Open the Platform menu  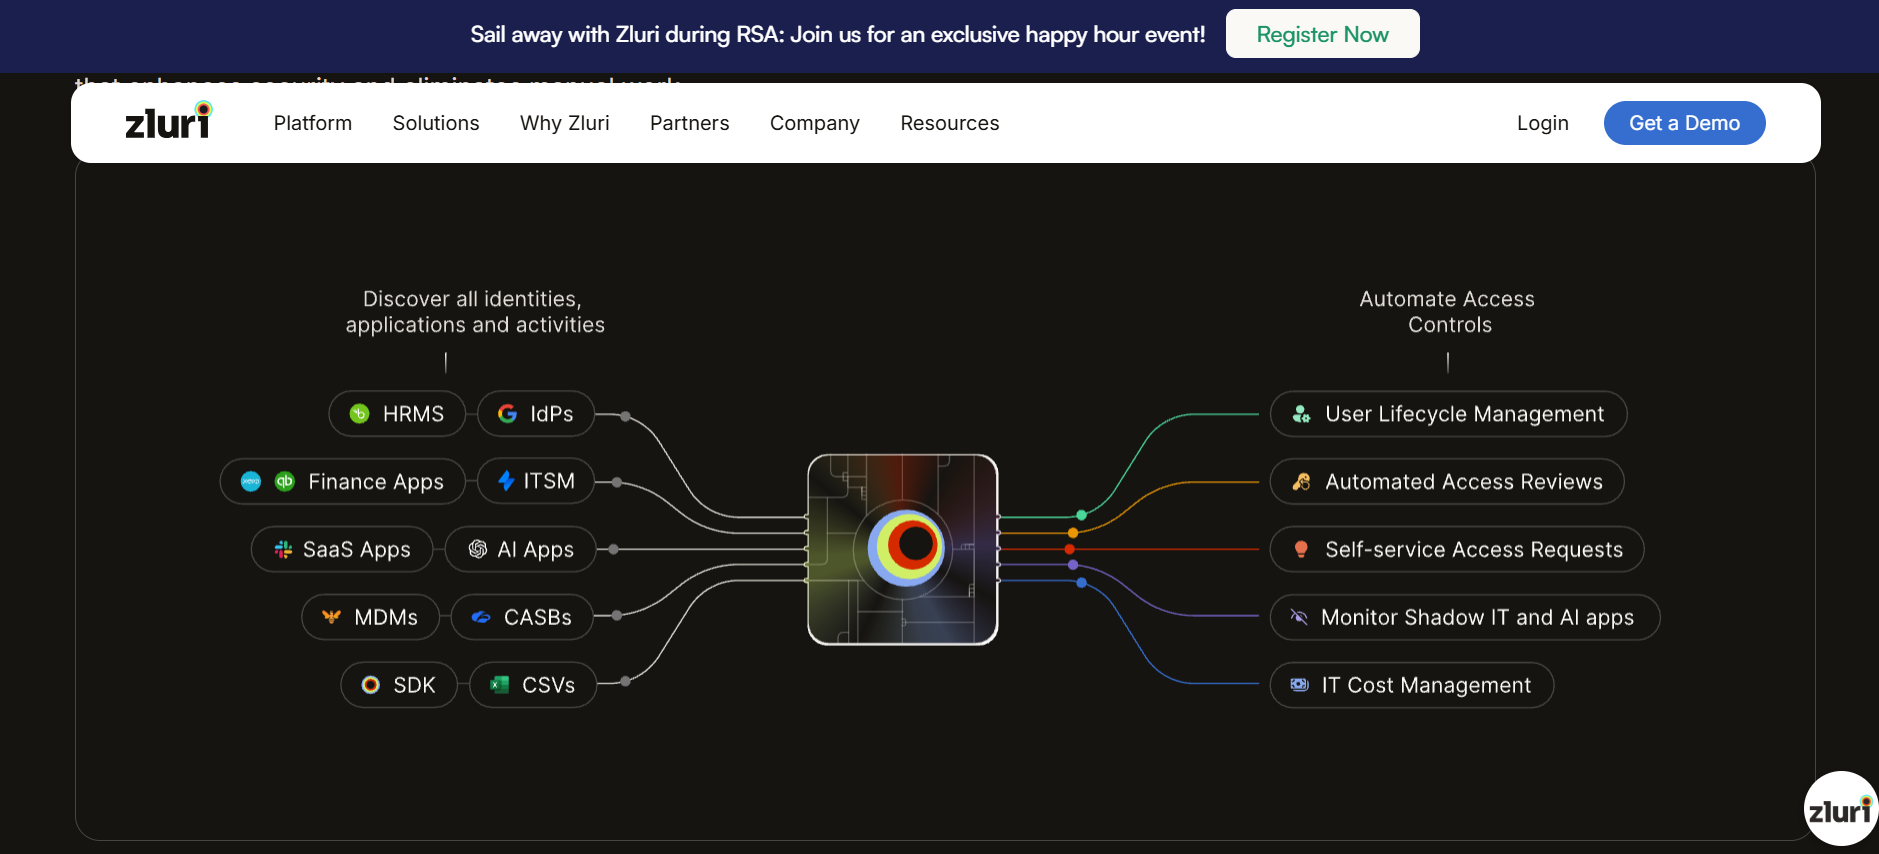pos(313,123)
